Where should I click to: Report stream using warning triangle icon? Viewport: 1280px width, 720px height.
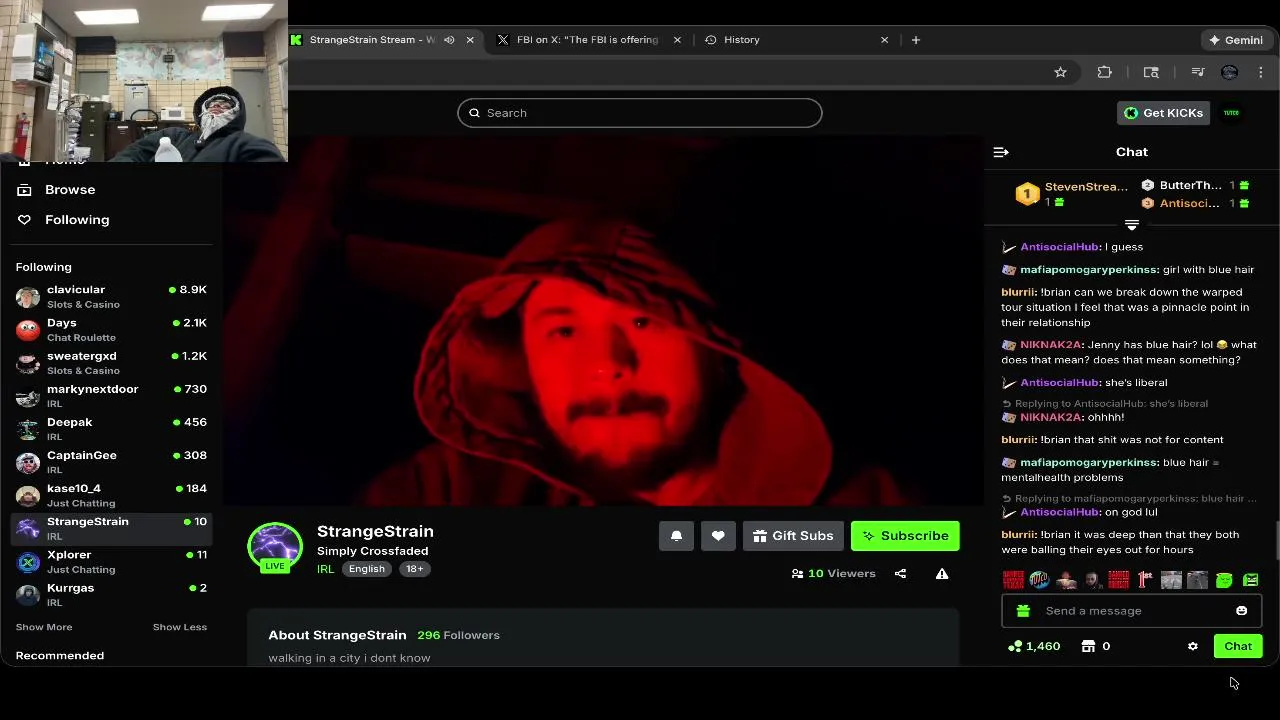pos(942,574)
